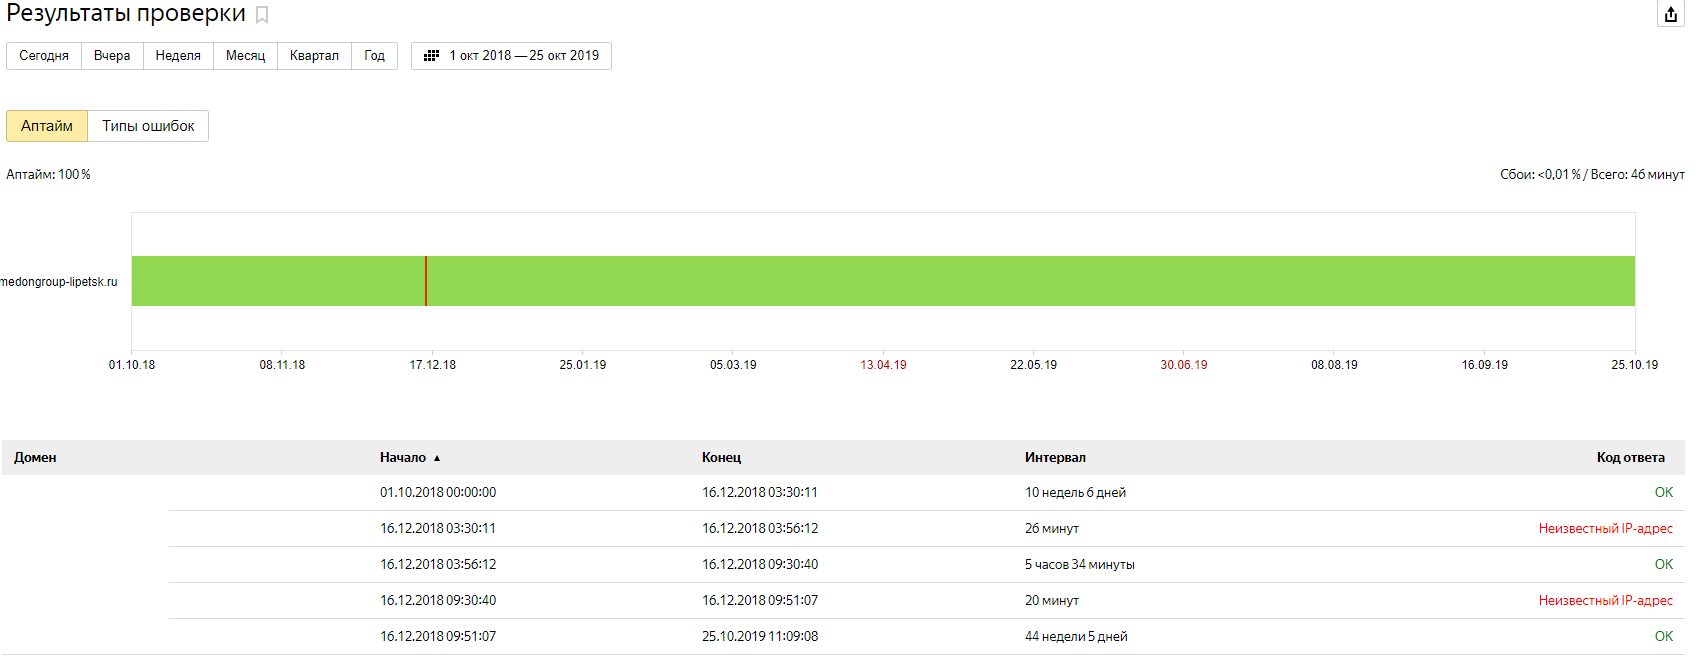
Task: Click the calendar grid icon
Action: (431, 56)
